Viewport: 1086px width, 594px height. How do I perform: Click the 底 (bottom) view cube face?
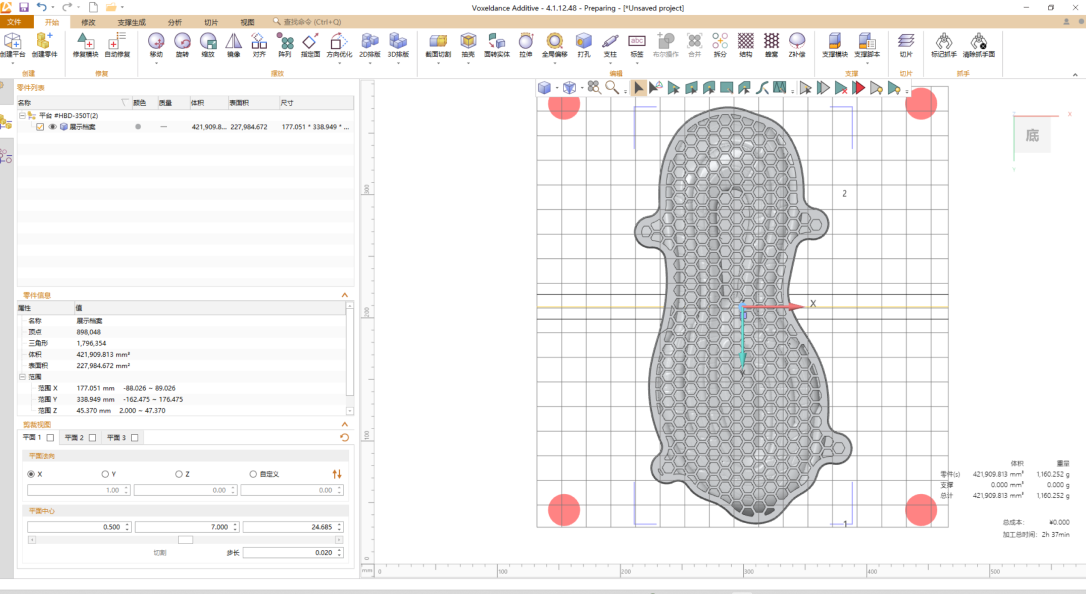click(1032, 135)
